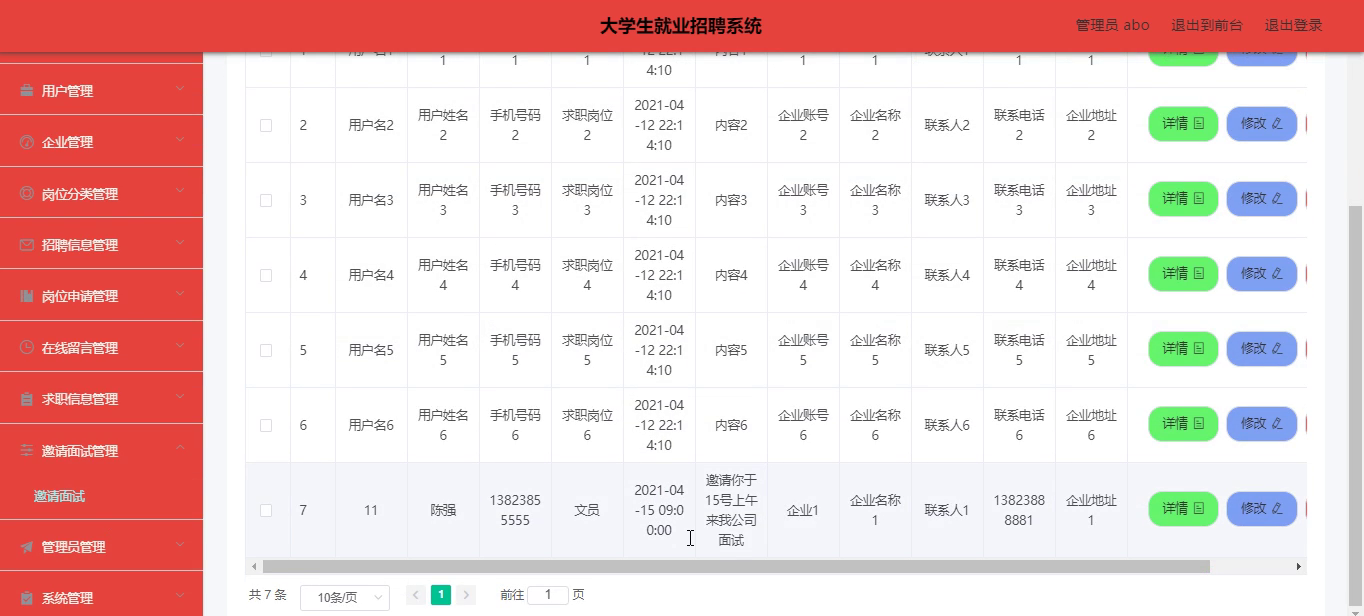Open 详情 for row 用户名4

click(x=1183, y=274)
